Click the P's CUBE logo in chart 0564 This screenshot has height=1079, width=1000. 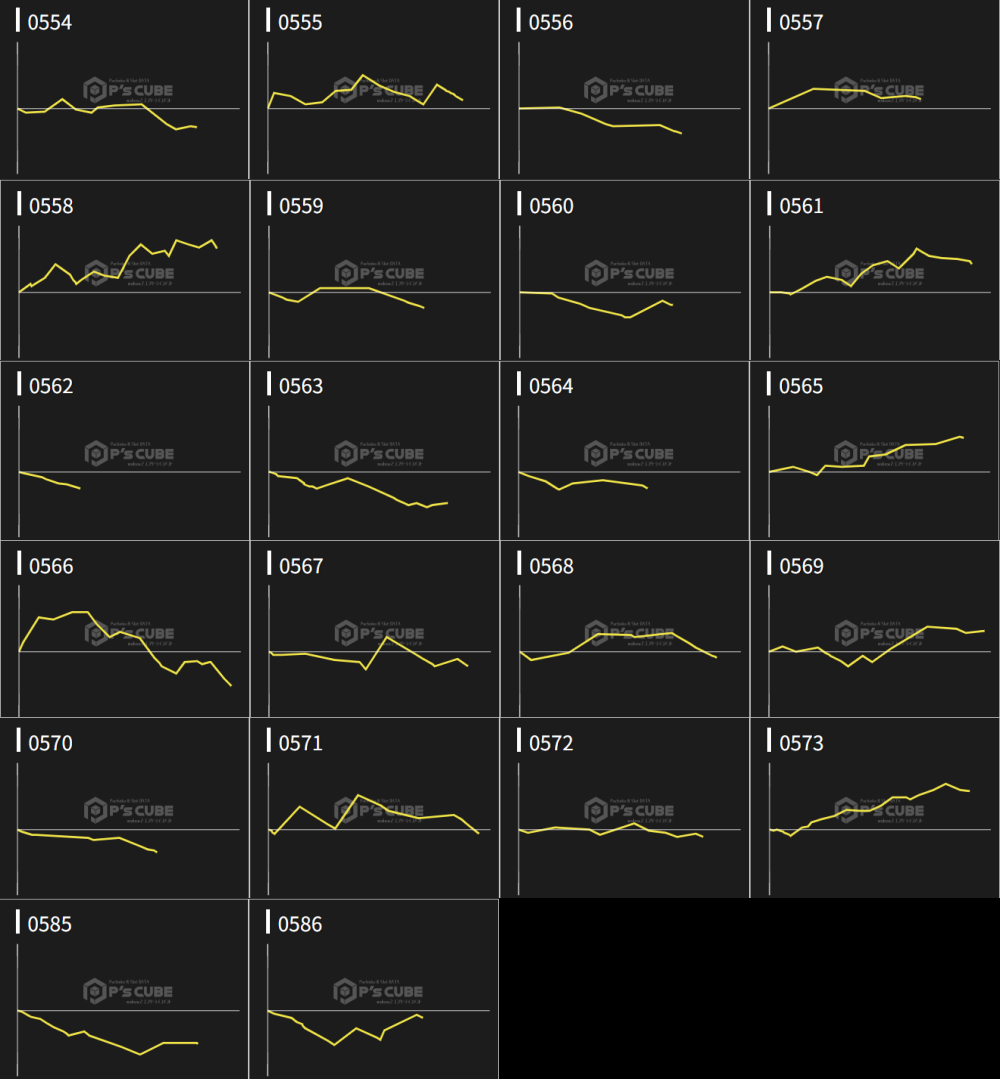[629, 454]
